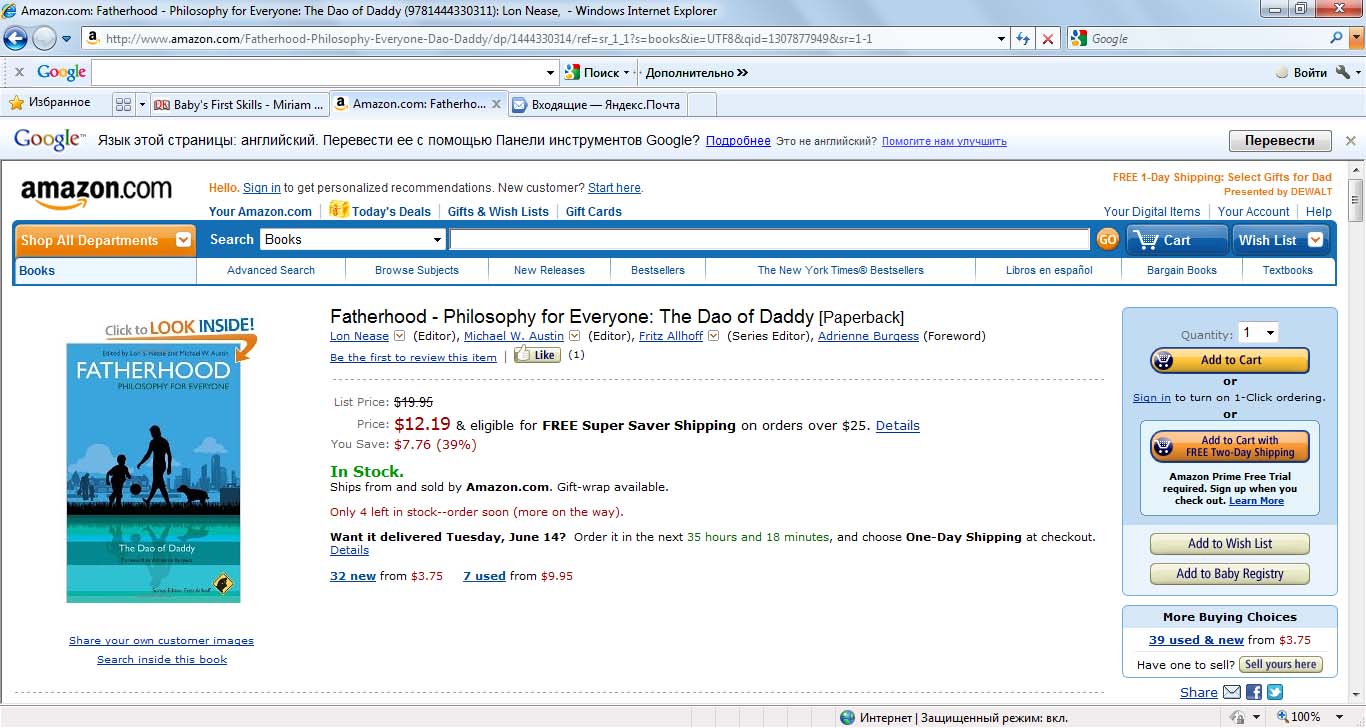Open new blank tab button
The height and width of the screenshot is (728, 1366).
703,104
